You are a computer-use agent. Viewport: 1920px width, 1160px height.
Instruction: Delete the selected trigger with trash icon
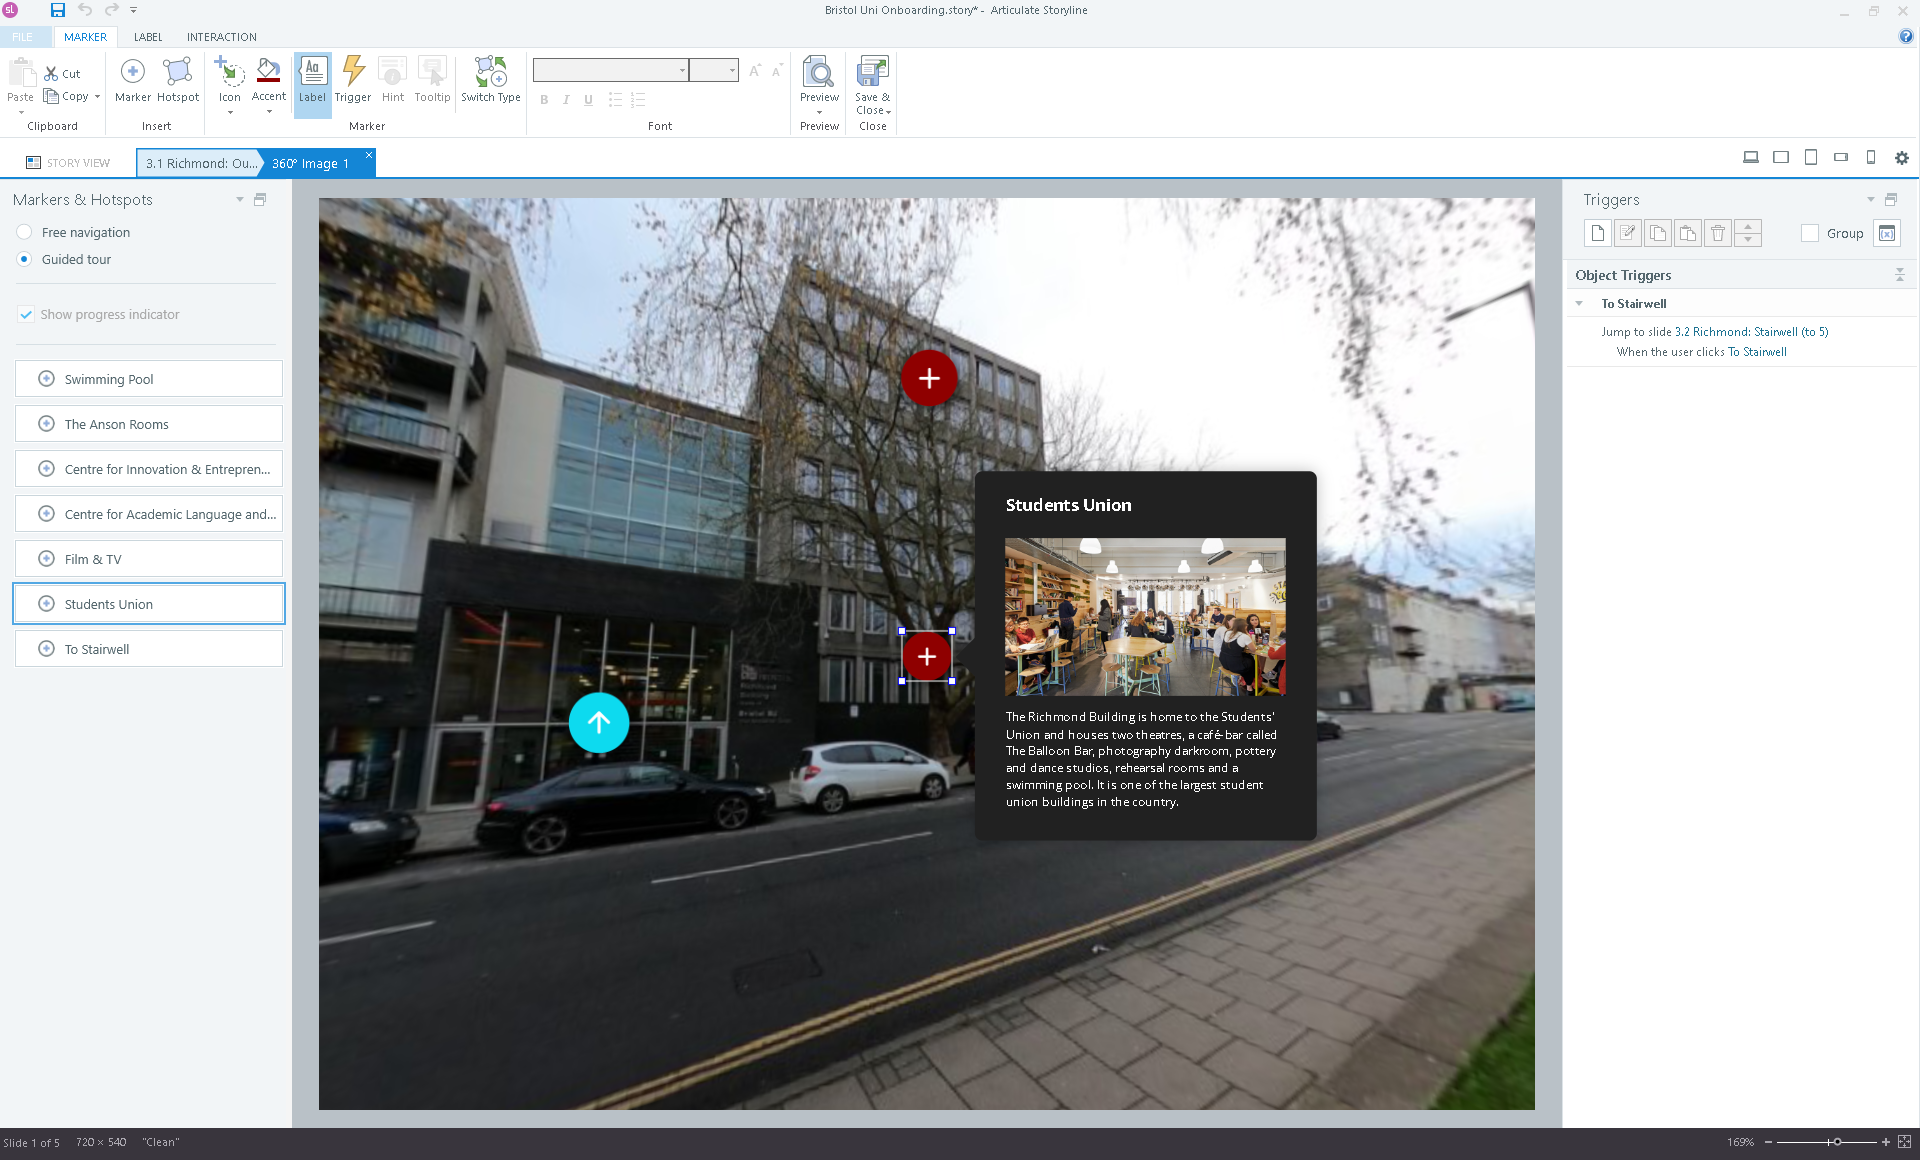pos(1718,234)
